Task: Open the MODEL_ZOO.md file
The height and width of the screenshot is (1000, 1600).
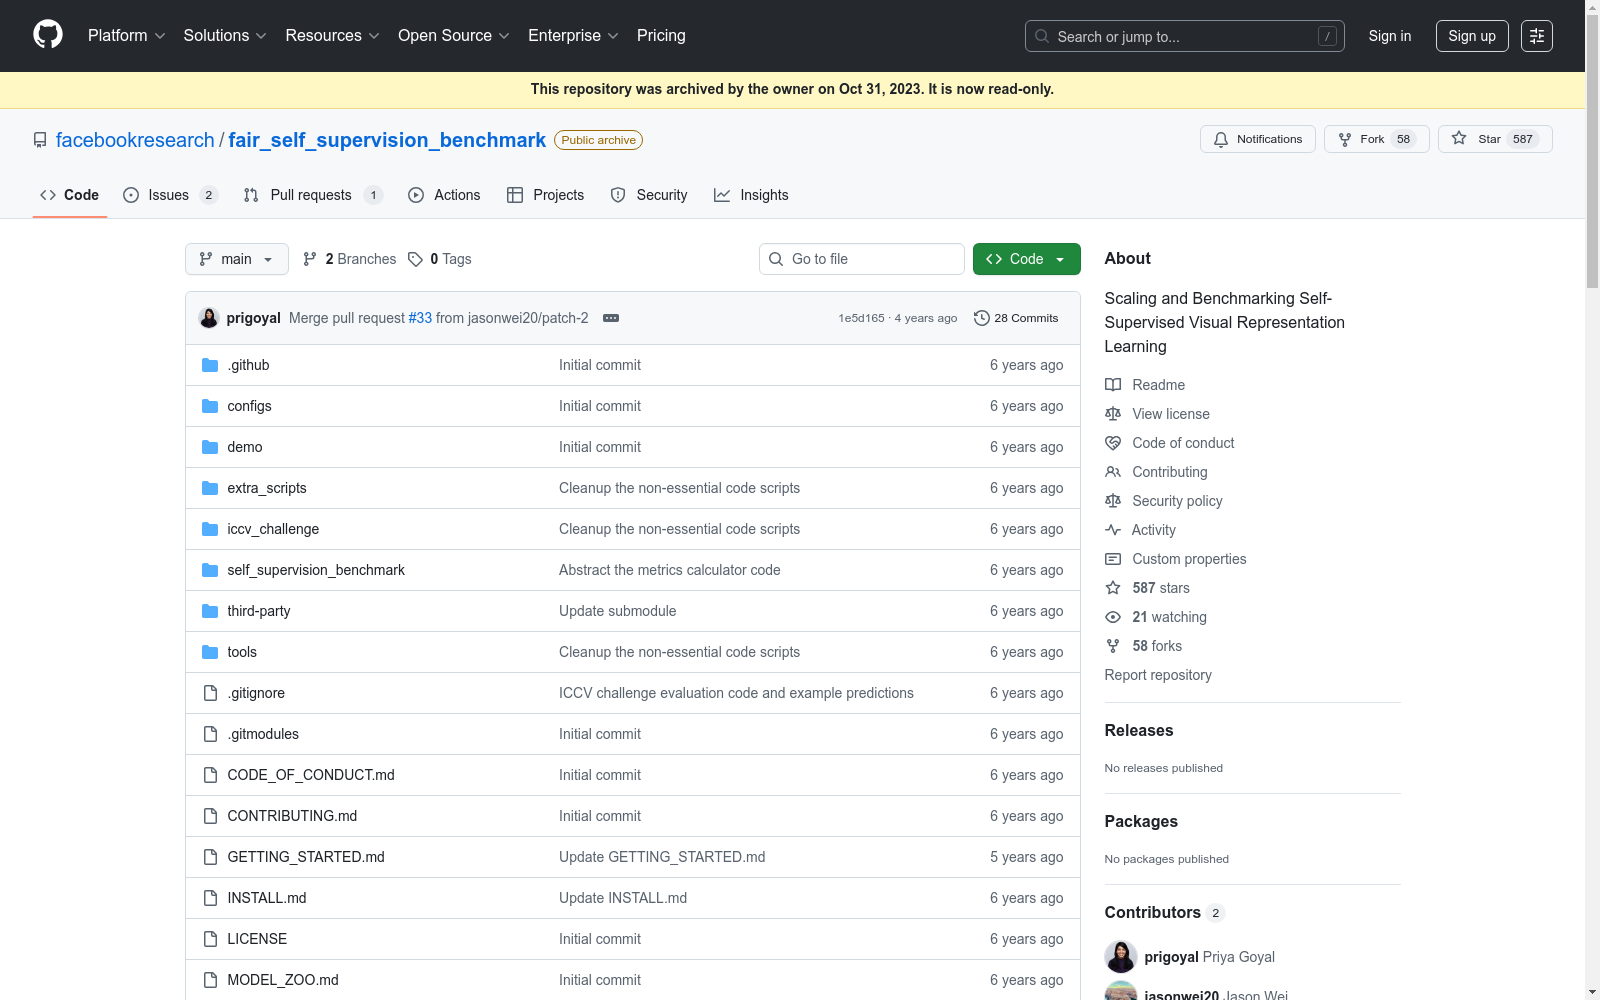Action: 283,980
